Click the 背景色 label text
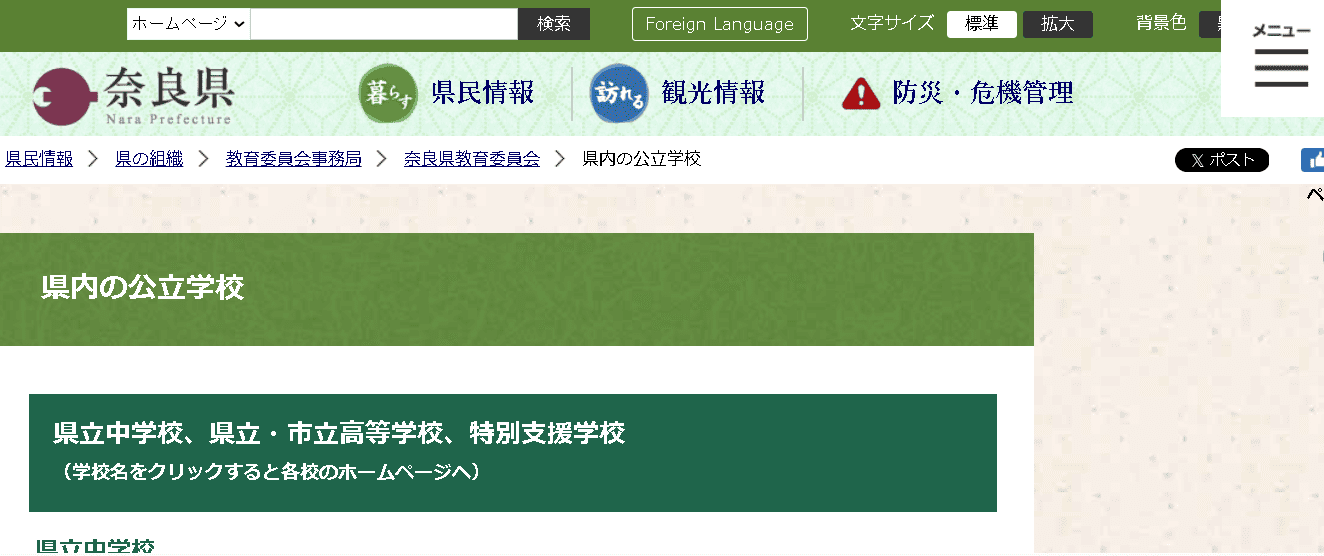 click(x=1161, y=23)
